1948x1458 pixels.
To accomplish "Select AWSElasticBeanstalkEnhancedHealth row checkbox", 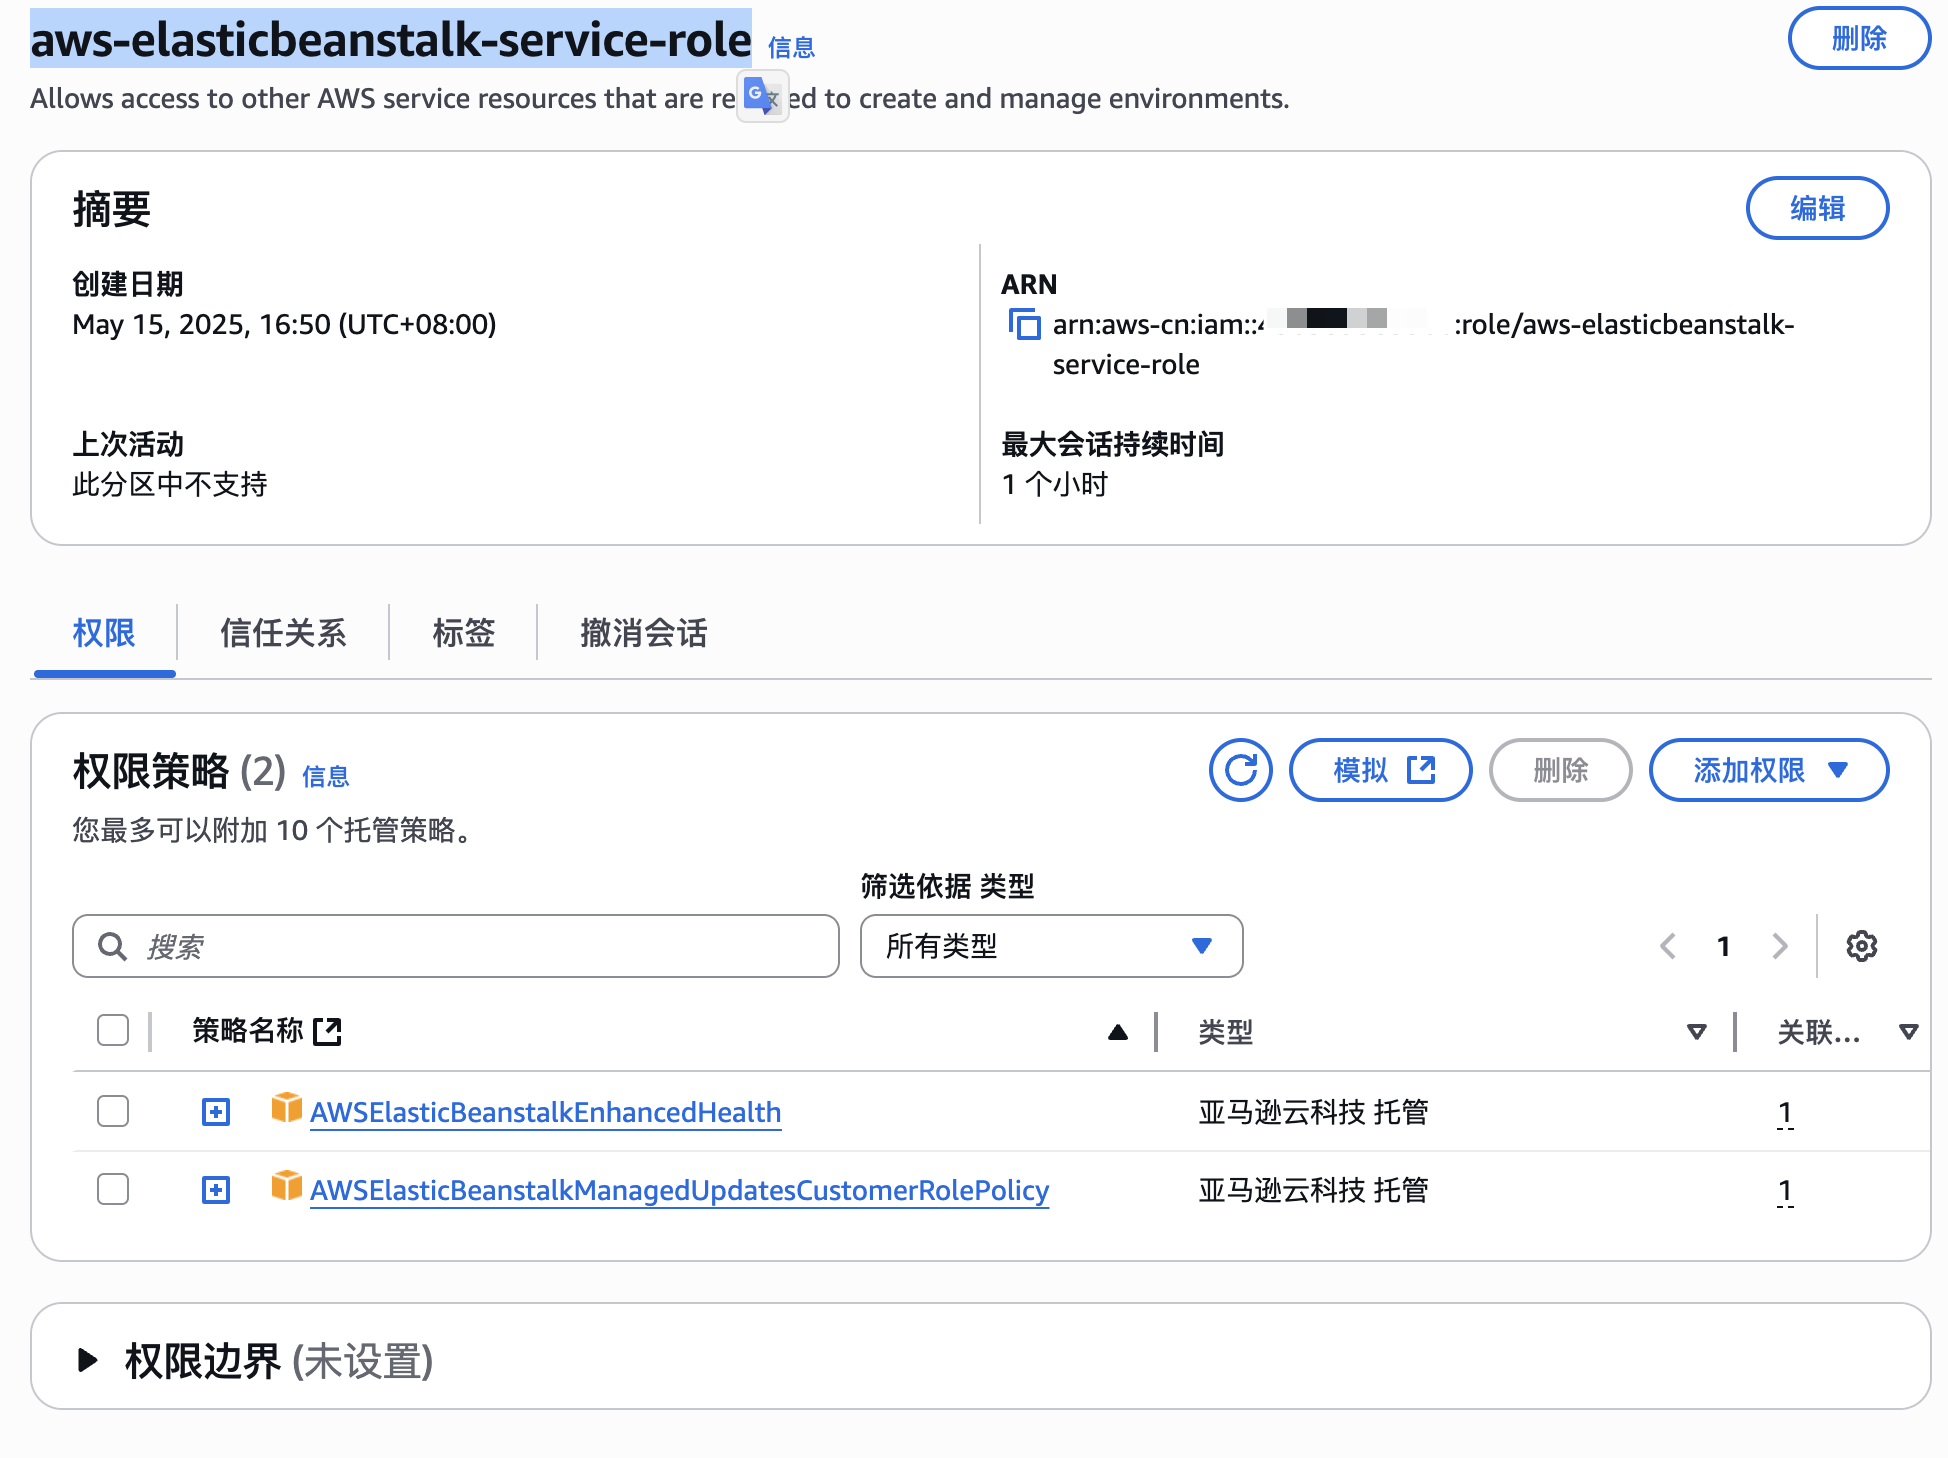I will click(x=113, y=1111).
